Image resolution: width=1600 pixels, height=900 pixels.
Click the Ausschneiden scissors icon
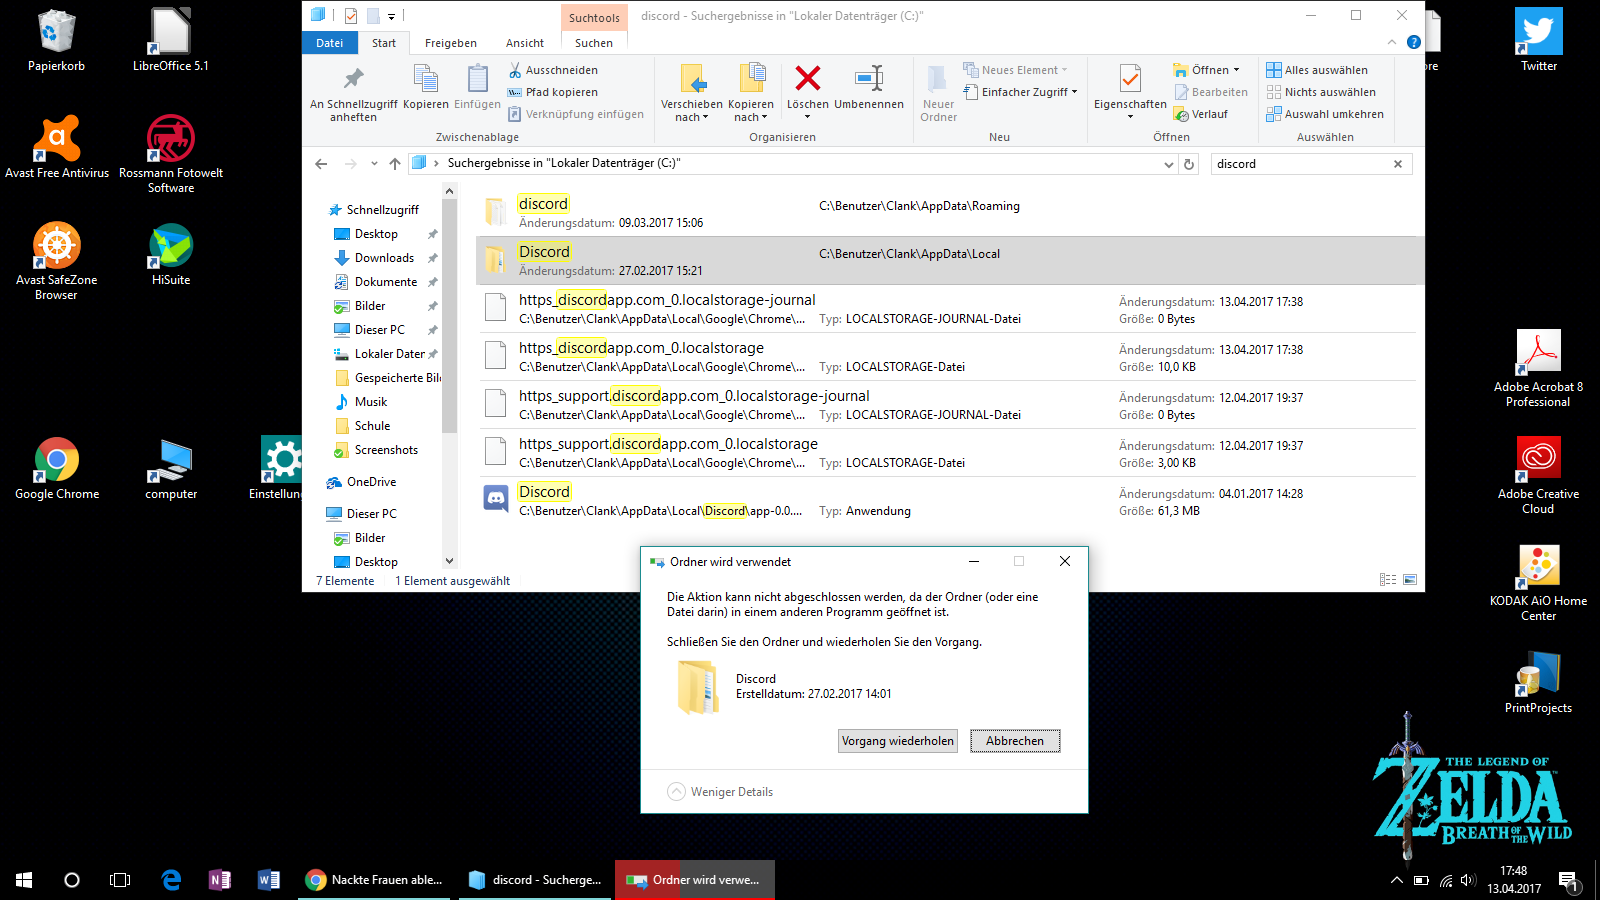[x=515, y=70]
